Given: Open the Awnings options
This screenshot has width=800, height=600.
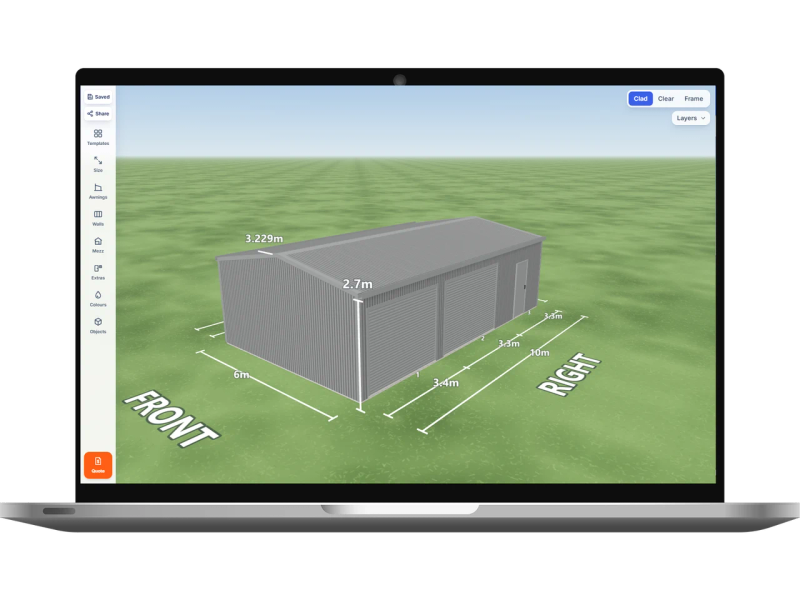Looking at the screenshot, I should (98, 191).
